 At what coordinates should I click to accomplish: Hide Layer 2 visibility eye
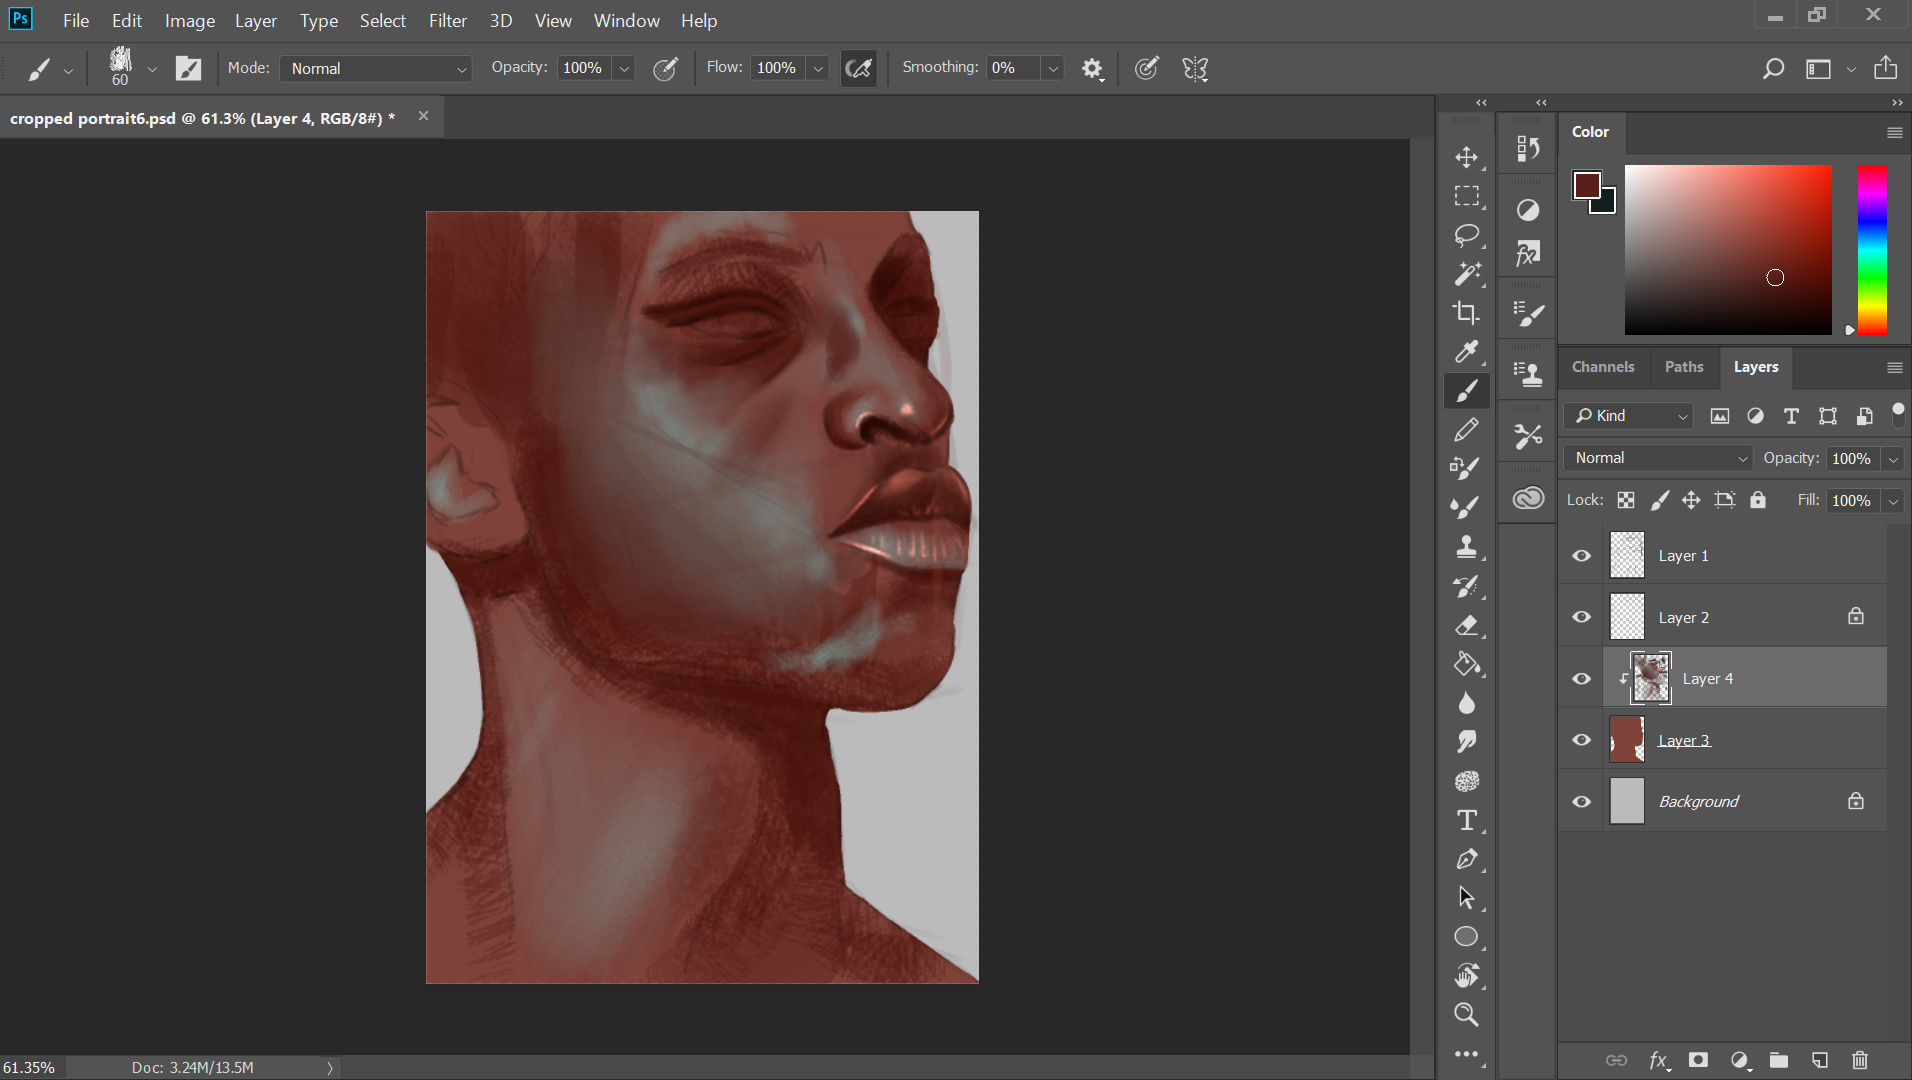tap(1581, 617)
